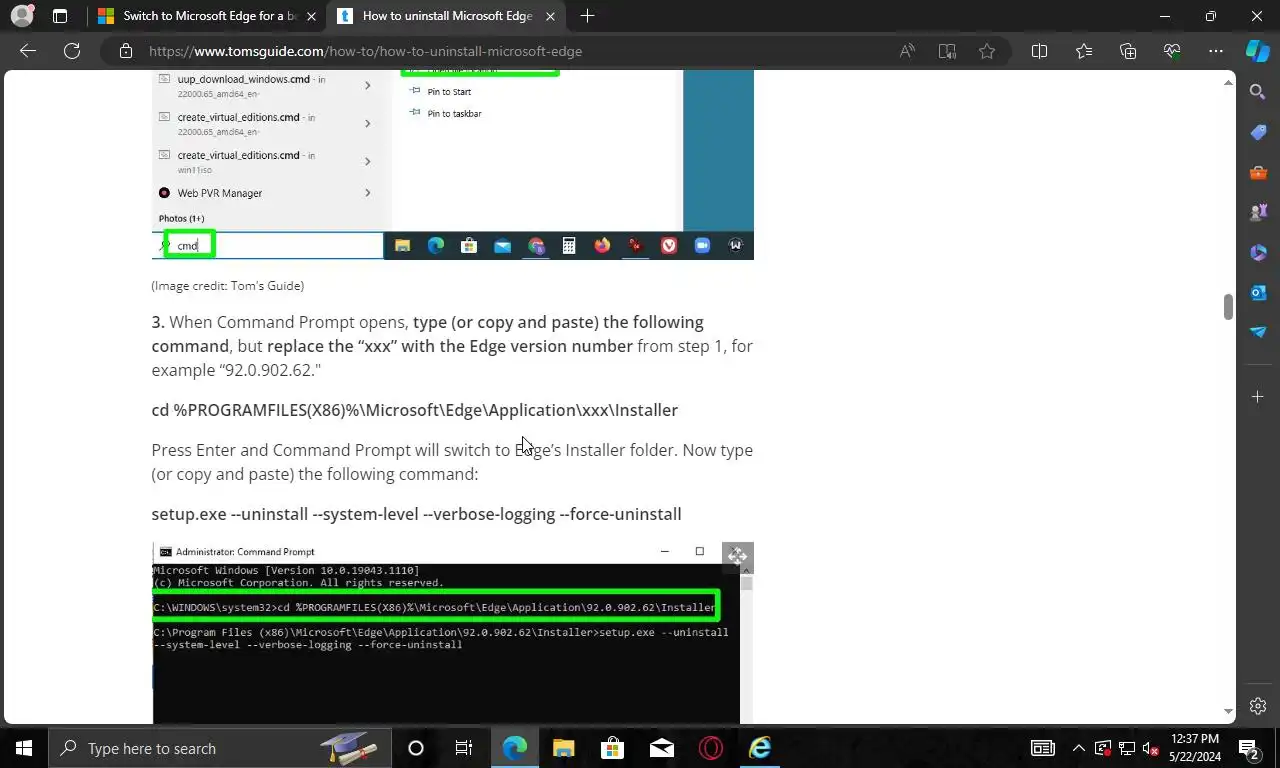Open sidebar Games chess icon
Viewport: 1280px width, 768px height.
tap(1258, 212)
